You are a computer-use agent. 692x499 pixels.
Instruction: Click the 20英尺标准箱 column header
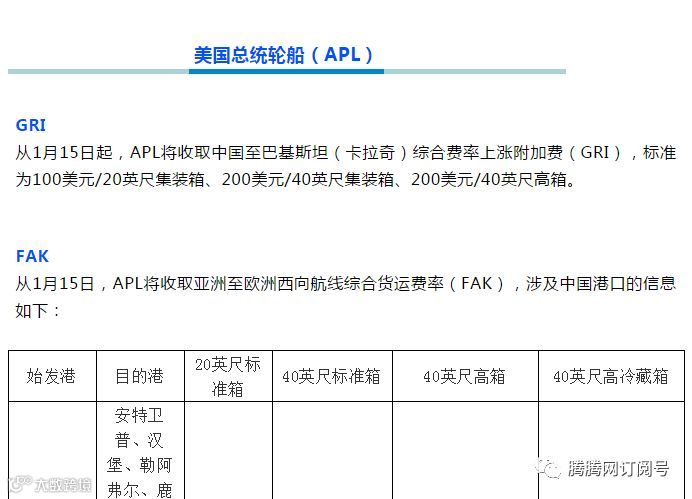(228, 376)
